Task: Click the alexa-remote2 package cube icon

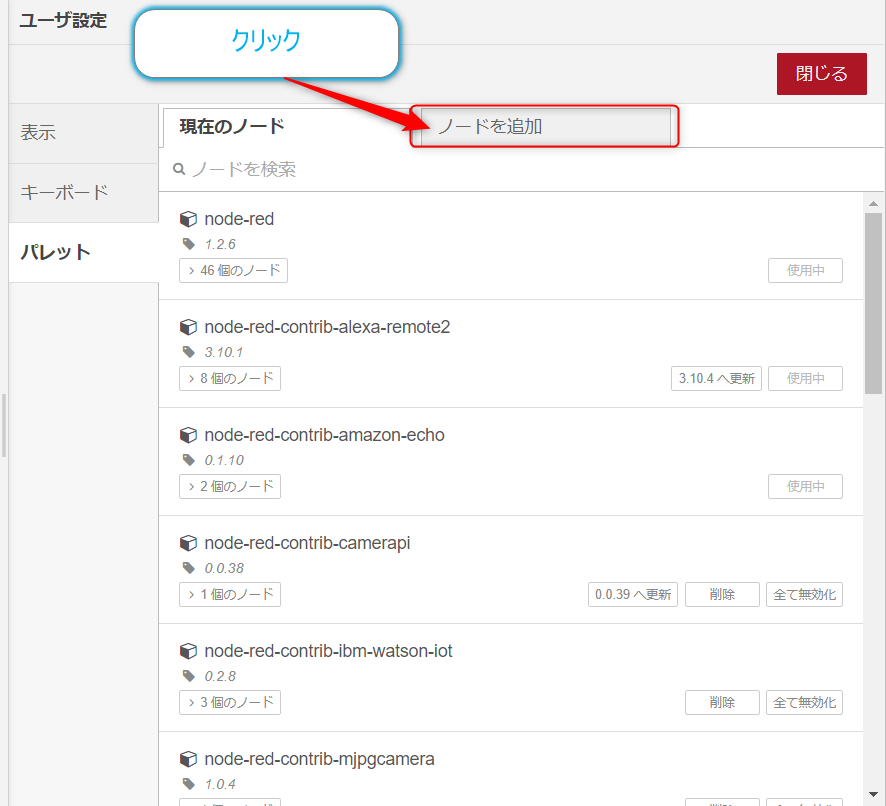Action: [x=188, y=327]
